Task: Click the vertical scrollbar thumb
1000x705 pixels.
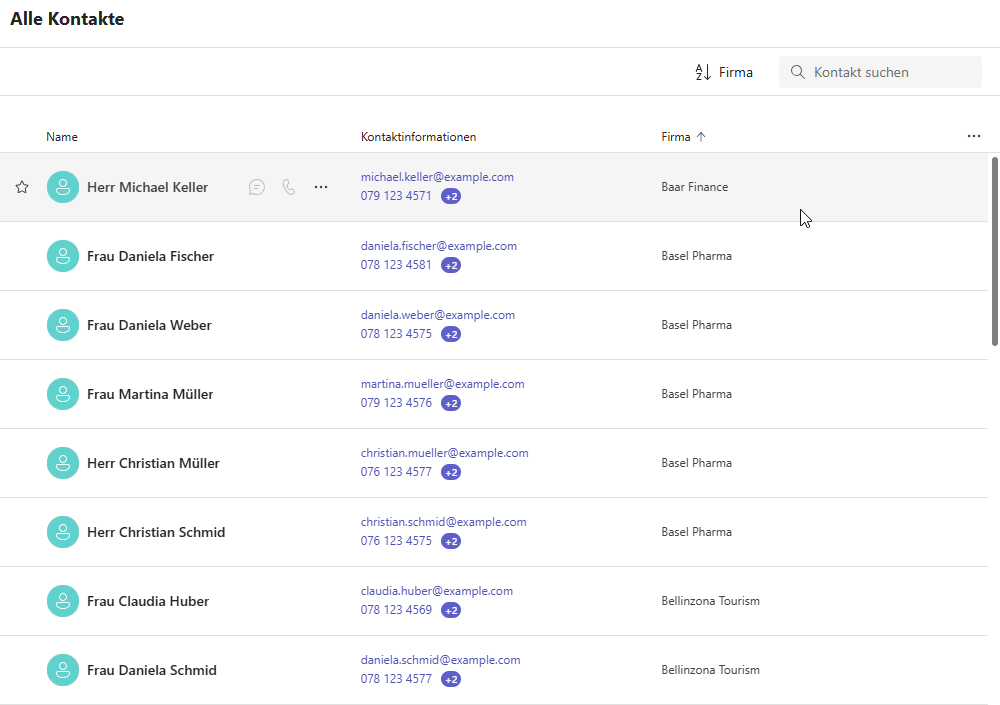Action: pos(994,250)
